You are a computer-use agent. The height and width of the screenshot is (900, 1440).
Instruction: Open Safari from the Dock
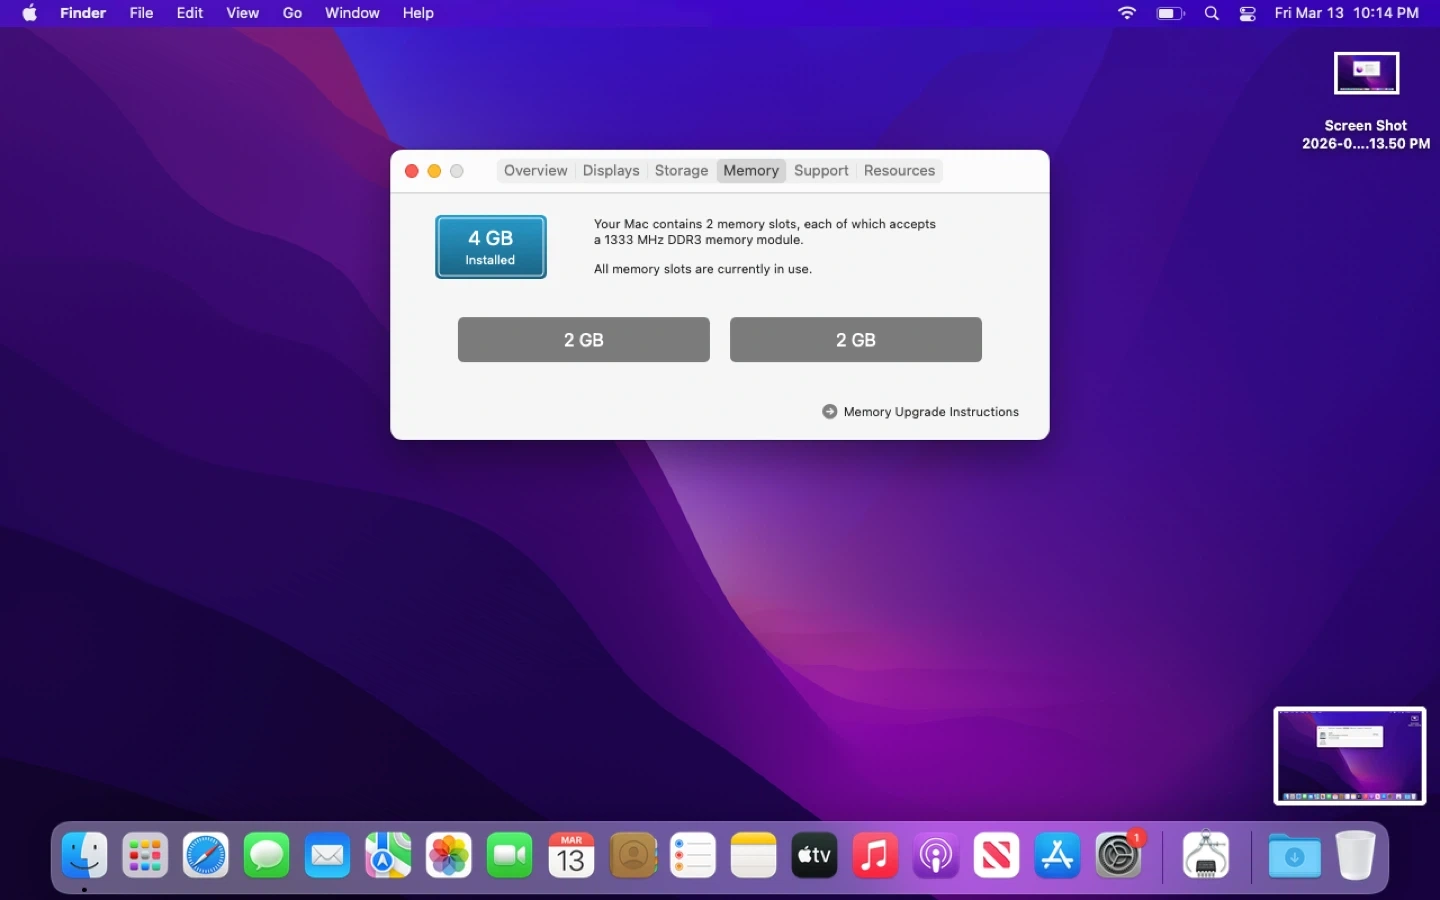pos(206,856)
